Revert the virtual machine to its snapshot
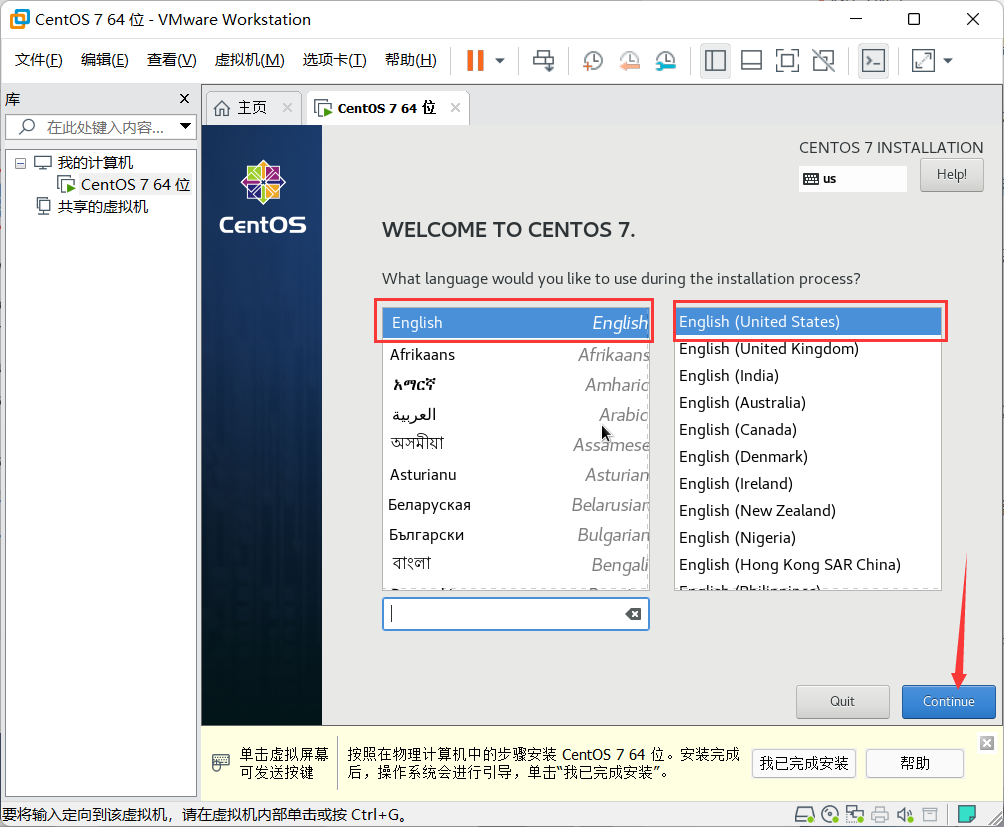 629,60
